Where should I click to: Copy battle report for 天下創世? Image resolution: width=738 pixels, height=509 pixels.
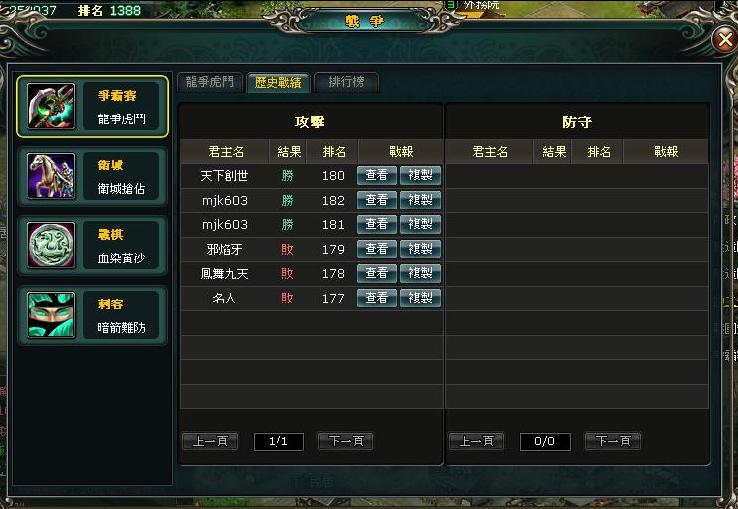coord(420,175)
